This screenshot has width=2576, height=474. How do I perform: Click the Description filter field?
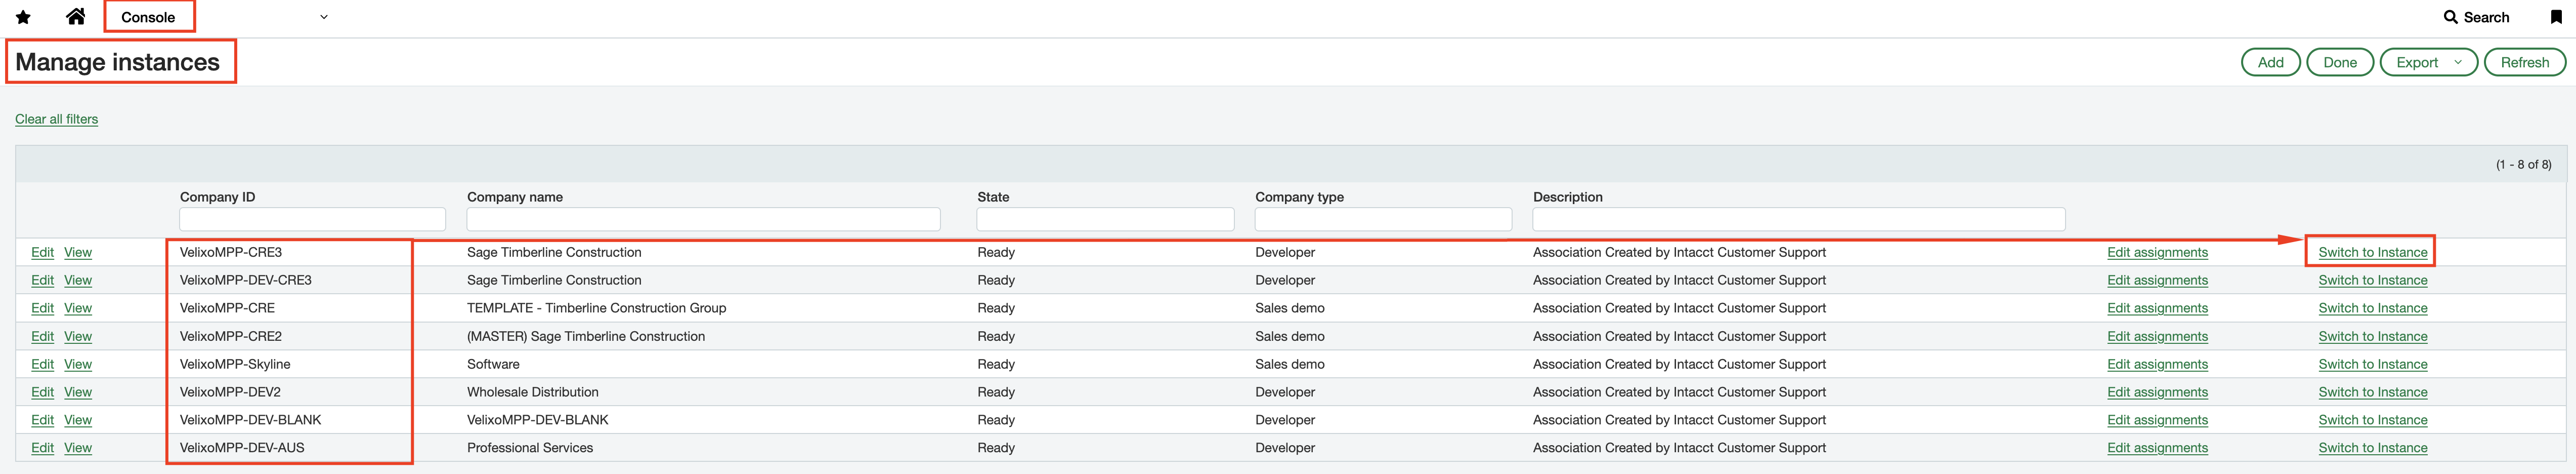point(1797,219)
